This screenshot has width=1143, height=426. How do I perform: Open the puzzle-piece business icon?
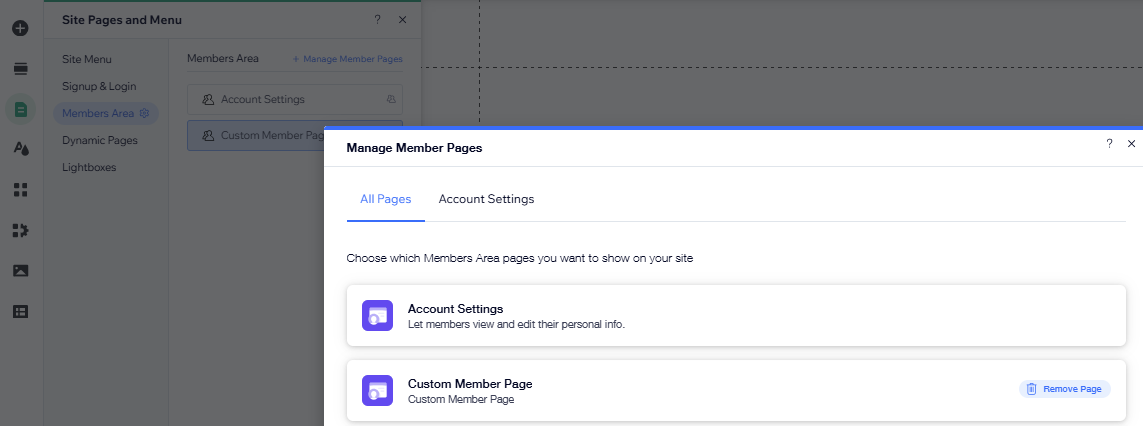pos(20,230)
